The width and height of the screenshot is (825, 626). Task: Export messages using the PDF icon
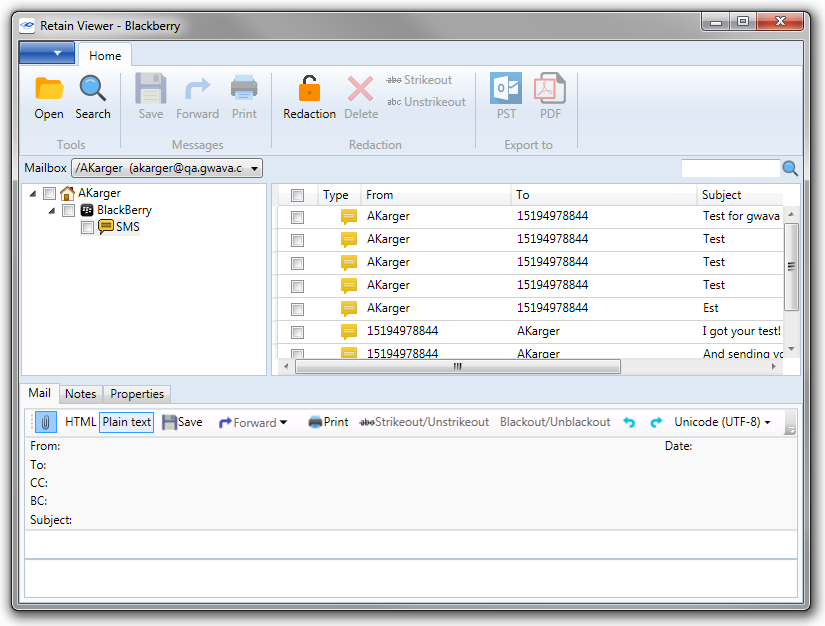[x=550, y=90]
